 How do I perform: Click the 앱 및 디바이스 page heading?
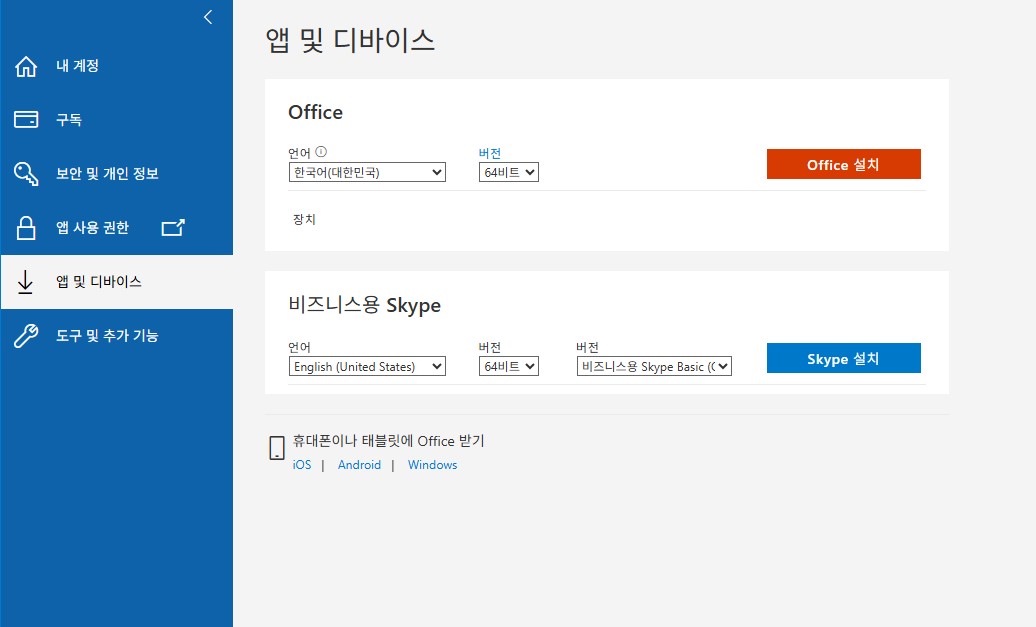click(350, 41)
